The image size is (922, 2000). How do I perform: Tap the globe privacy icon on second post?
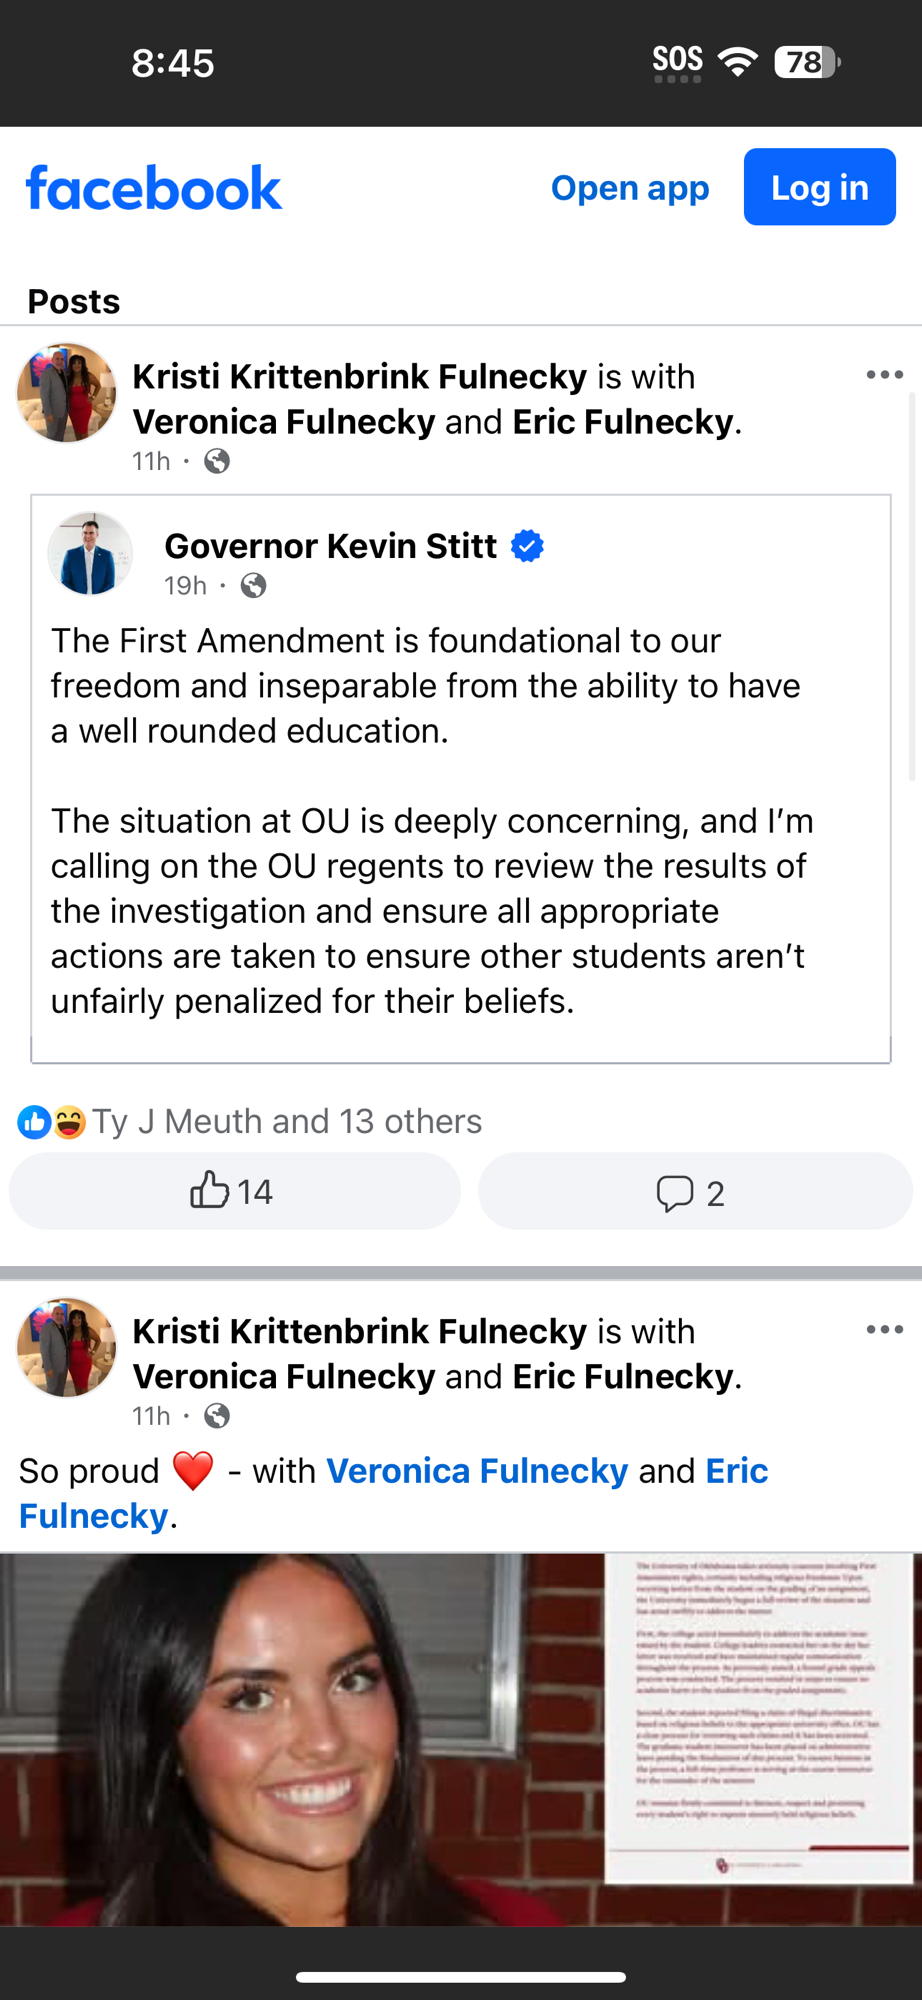point(217,1416)
